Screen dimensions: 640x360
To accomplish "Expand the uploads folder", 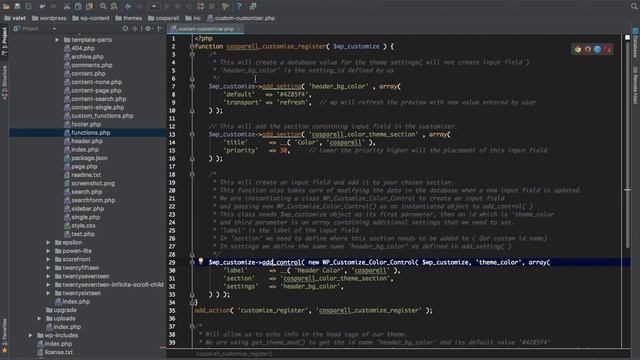I will click(x=40, y=318).
